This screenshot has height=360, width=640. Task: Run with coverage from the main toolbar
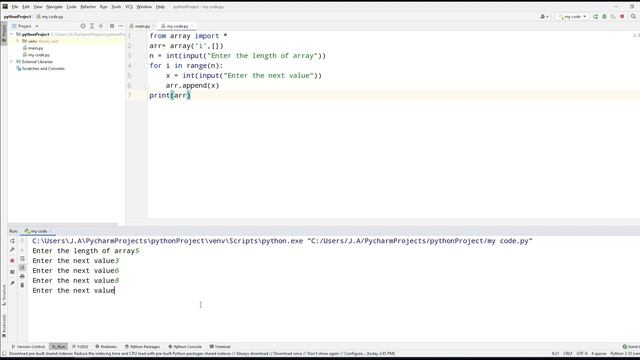(x=613, y=17)
